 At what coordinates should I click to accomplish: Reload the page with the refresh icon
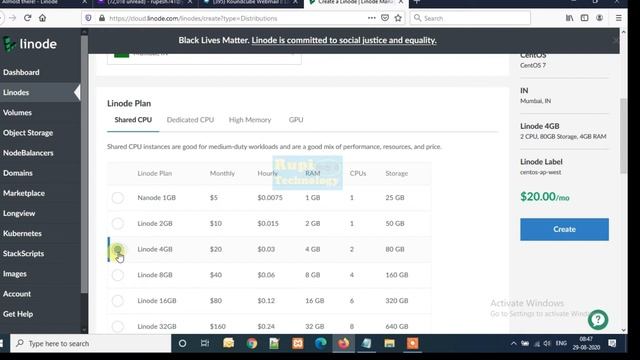27,18
